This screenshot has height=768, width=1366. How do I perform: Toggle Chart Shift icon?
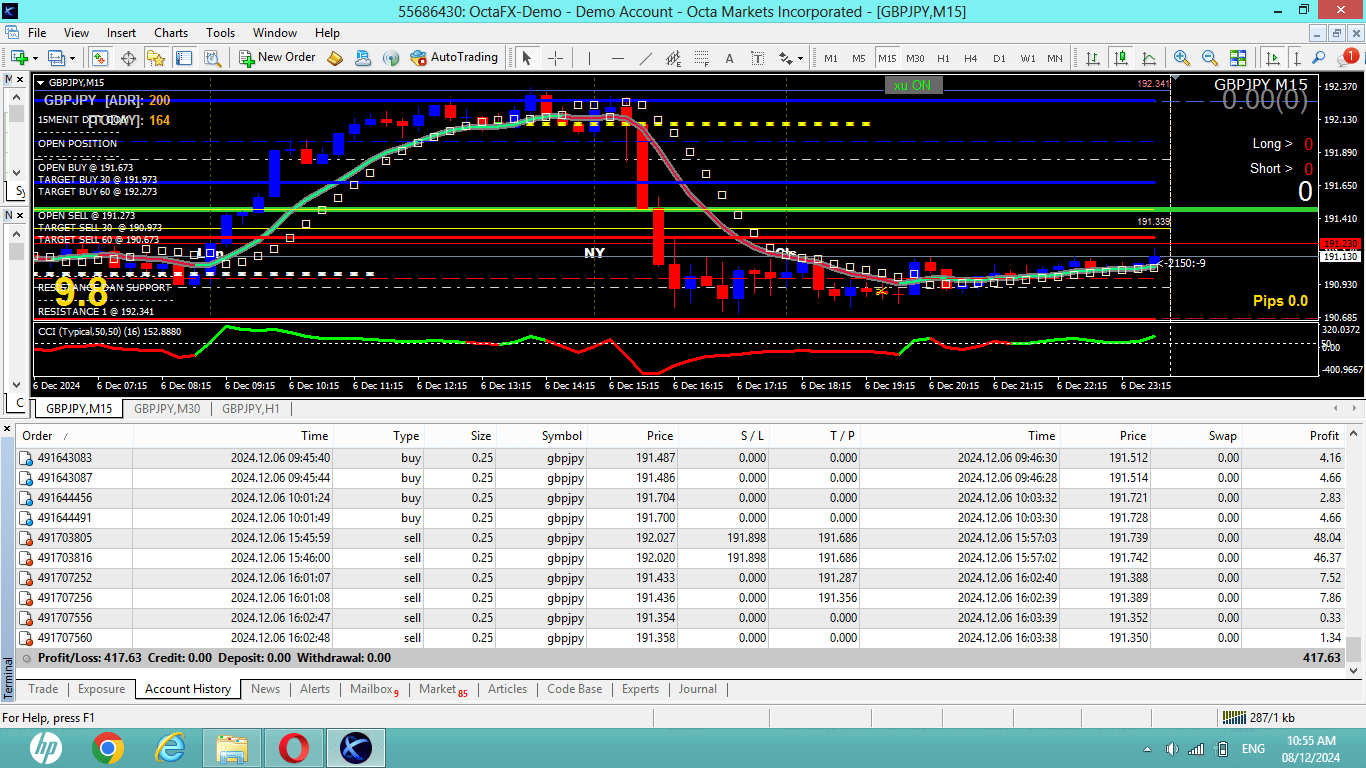tap(1297, 58)
